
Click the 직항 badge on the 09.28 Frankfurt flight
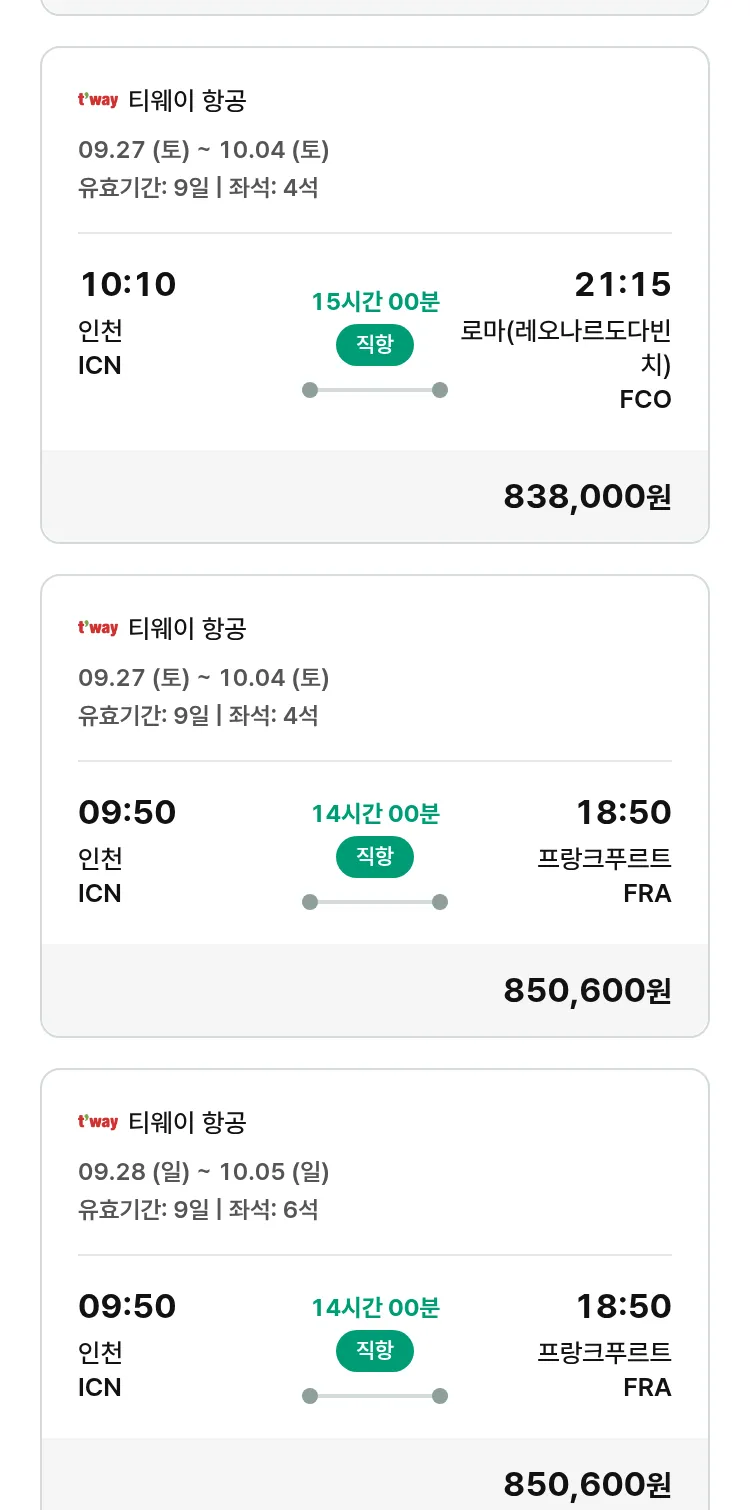point(375,1351)
